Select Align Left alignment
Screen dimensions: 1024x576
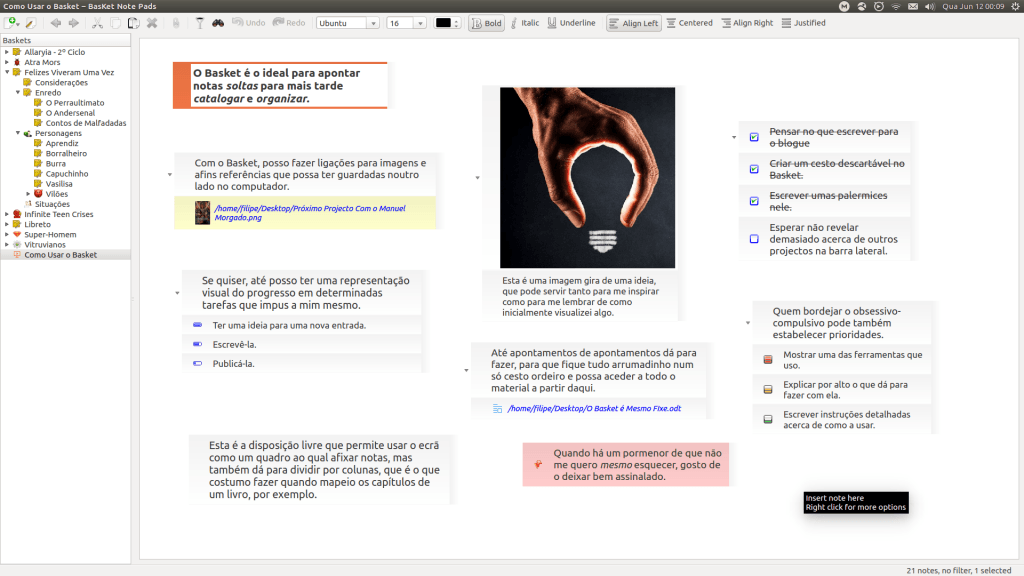[x=633, y=23]
